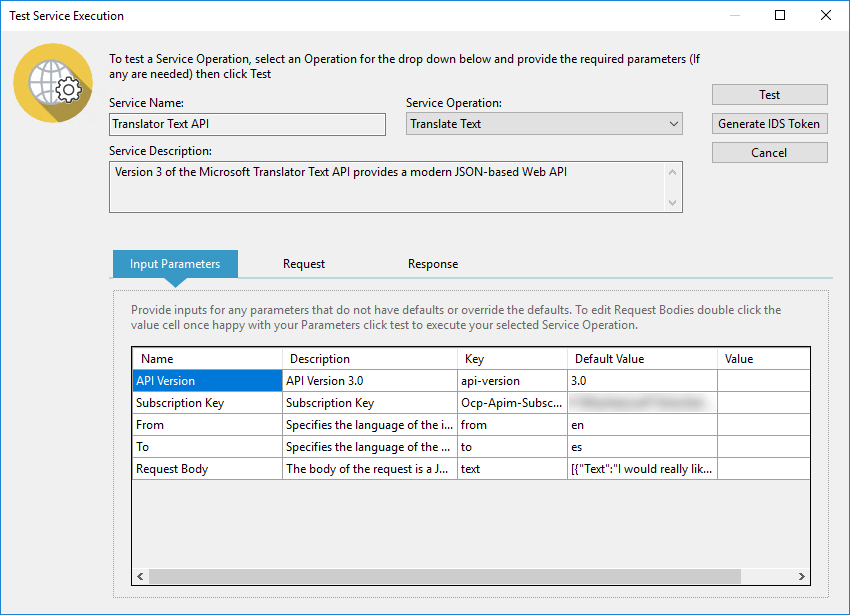Click the Name column header
Screen dimensions: 850x615
coord(207,358)
